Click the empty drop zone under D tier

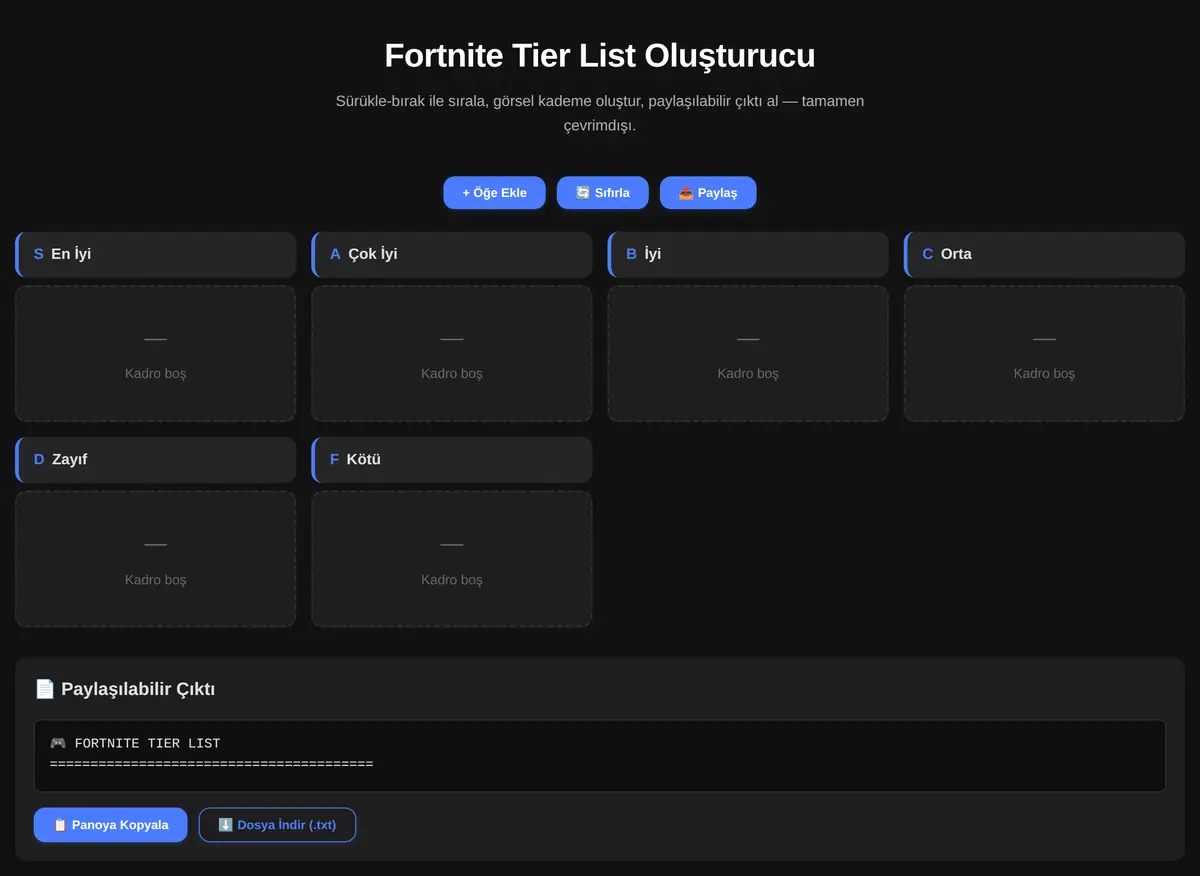click(155, 559)
